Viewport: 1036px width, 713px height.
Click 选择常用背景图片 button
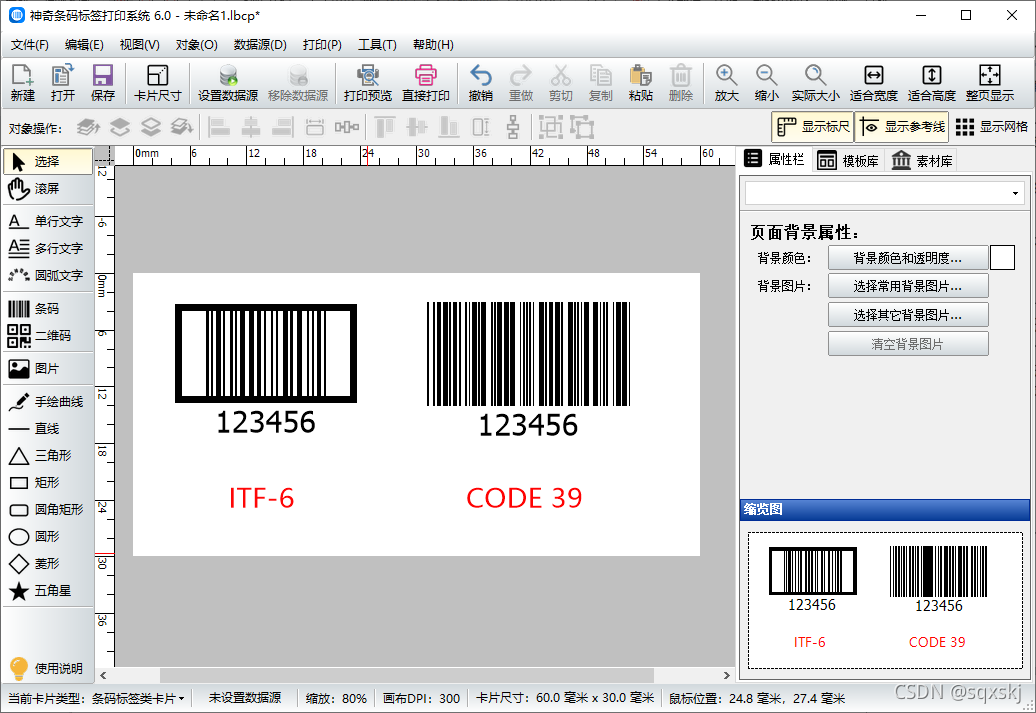(908, 286)
